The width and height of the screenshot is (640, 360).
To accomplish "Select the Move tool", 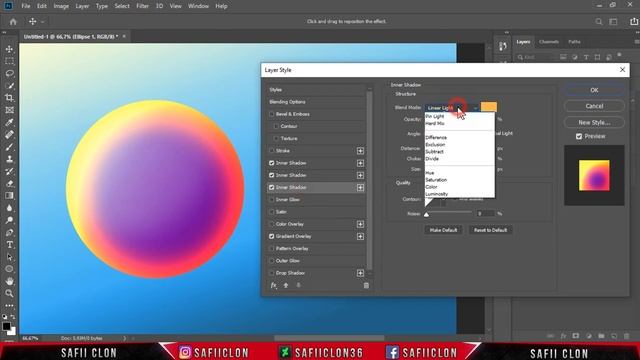I will click(9, 49).
